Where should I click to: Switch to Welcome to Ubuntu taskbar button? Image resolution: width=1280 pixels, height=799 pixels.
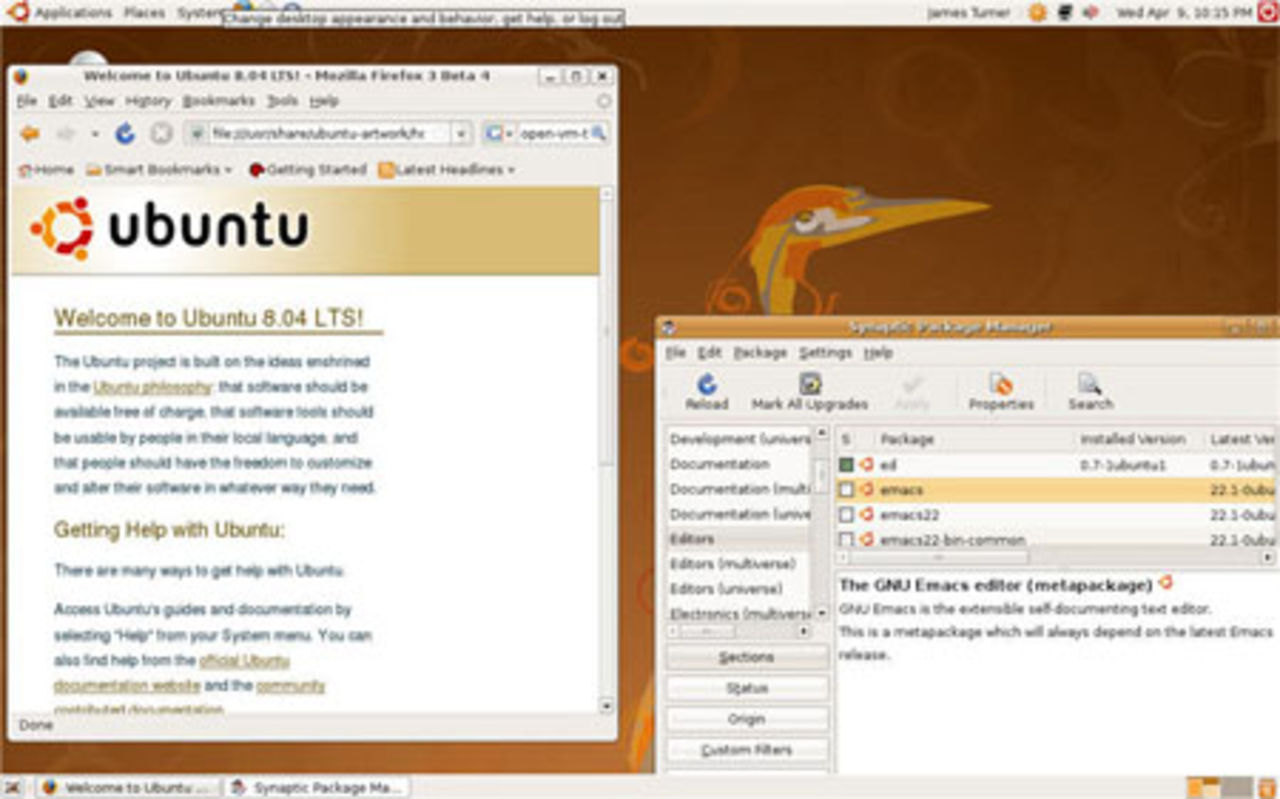click(x=127, y=787)
